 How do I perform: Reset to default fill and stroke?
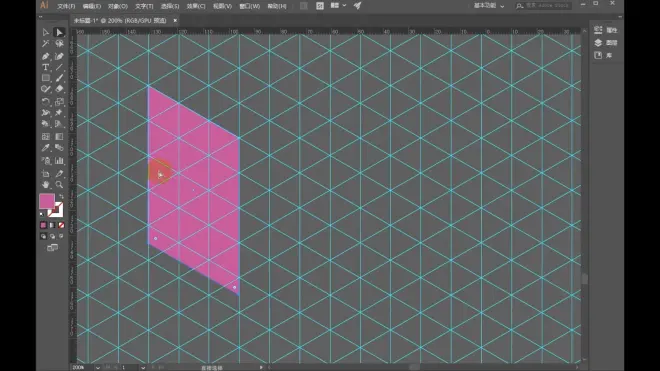(x=42, y=214)
